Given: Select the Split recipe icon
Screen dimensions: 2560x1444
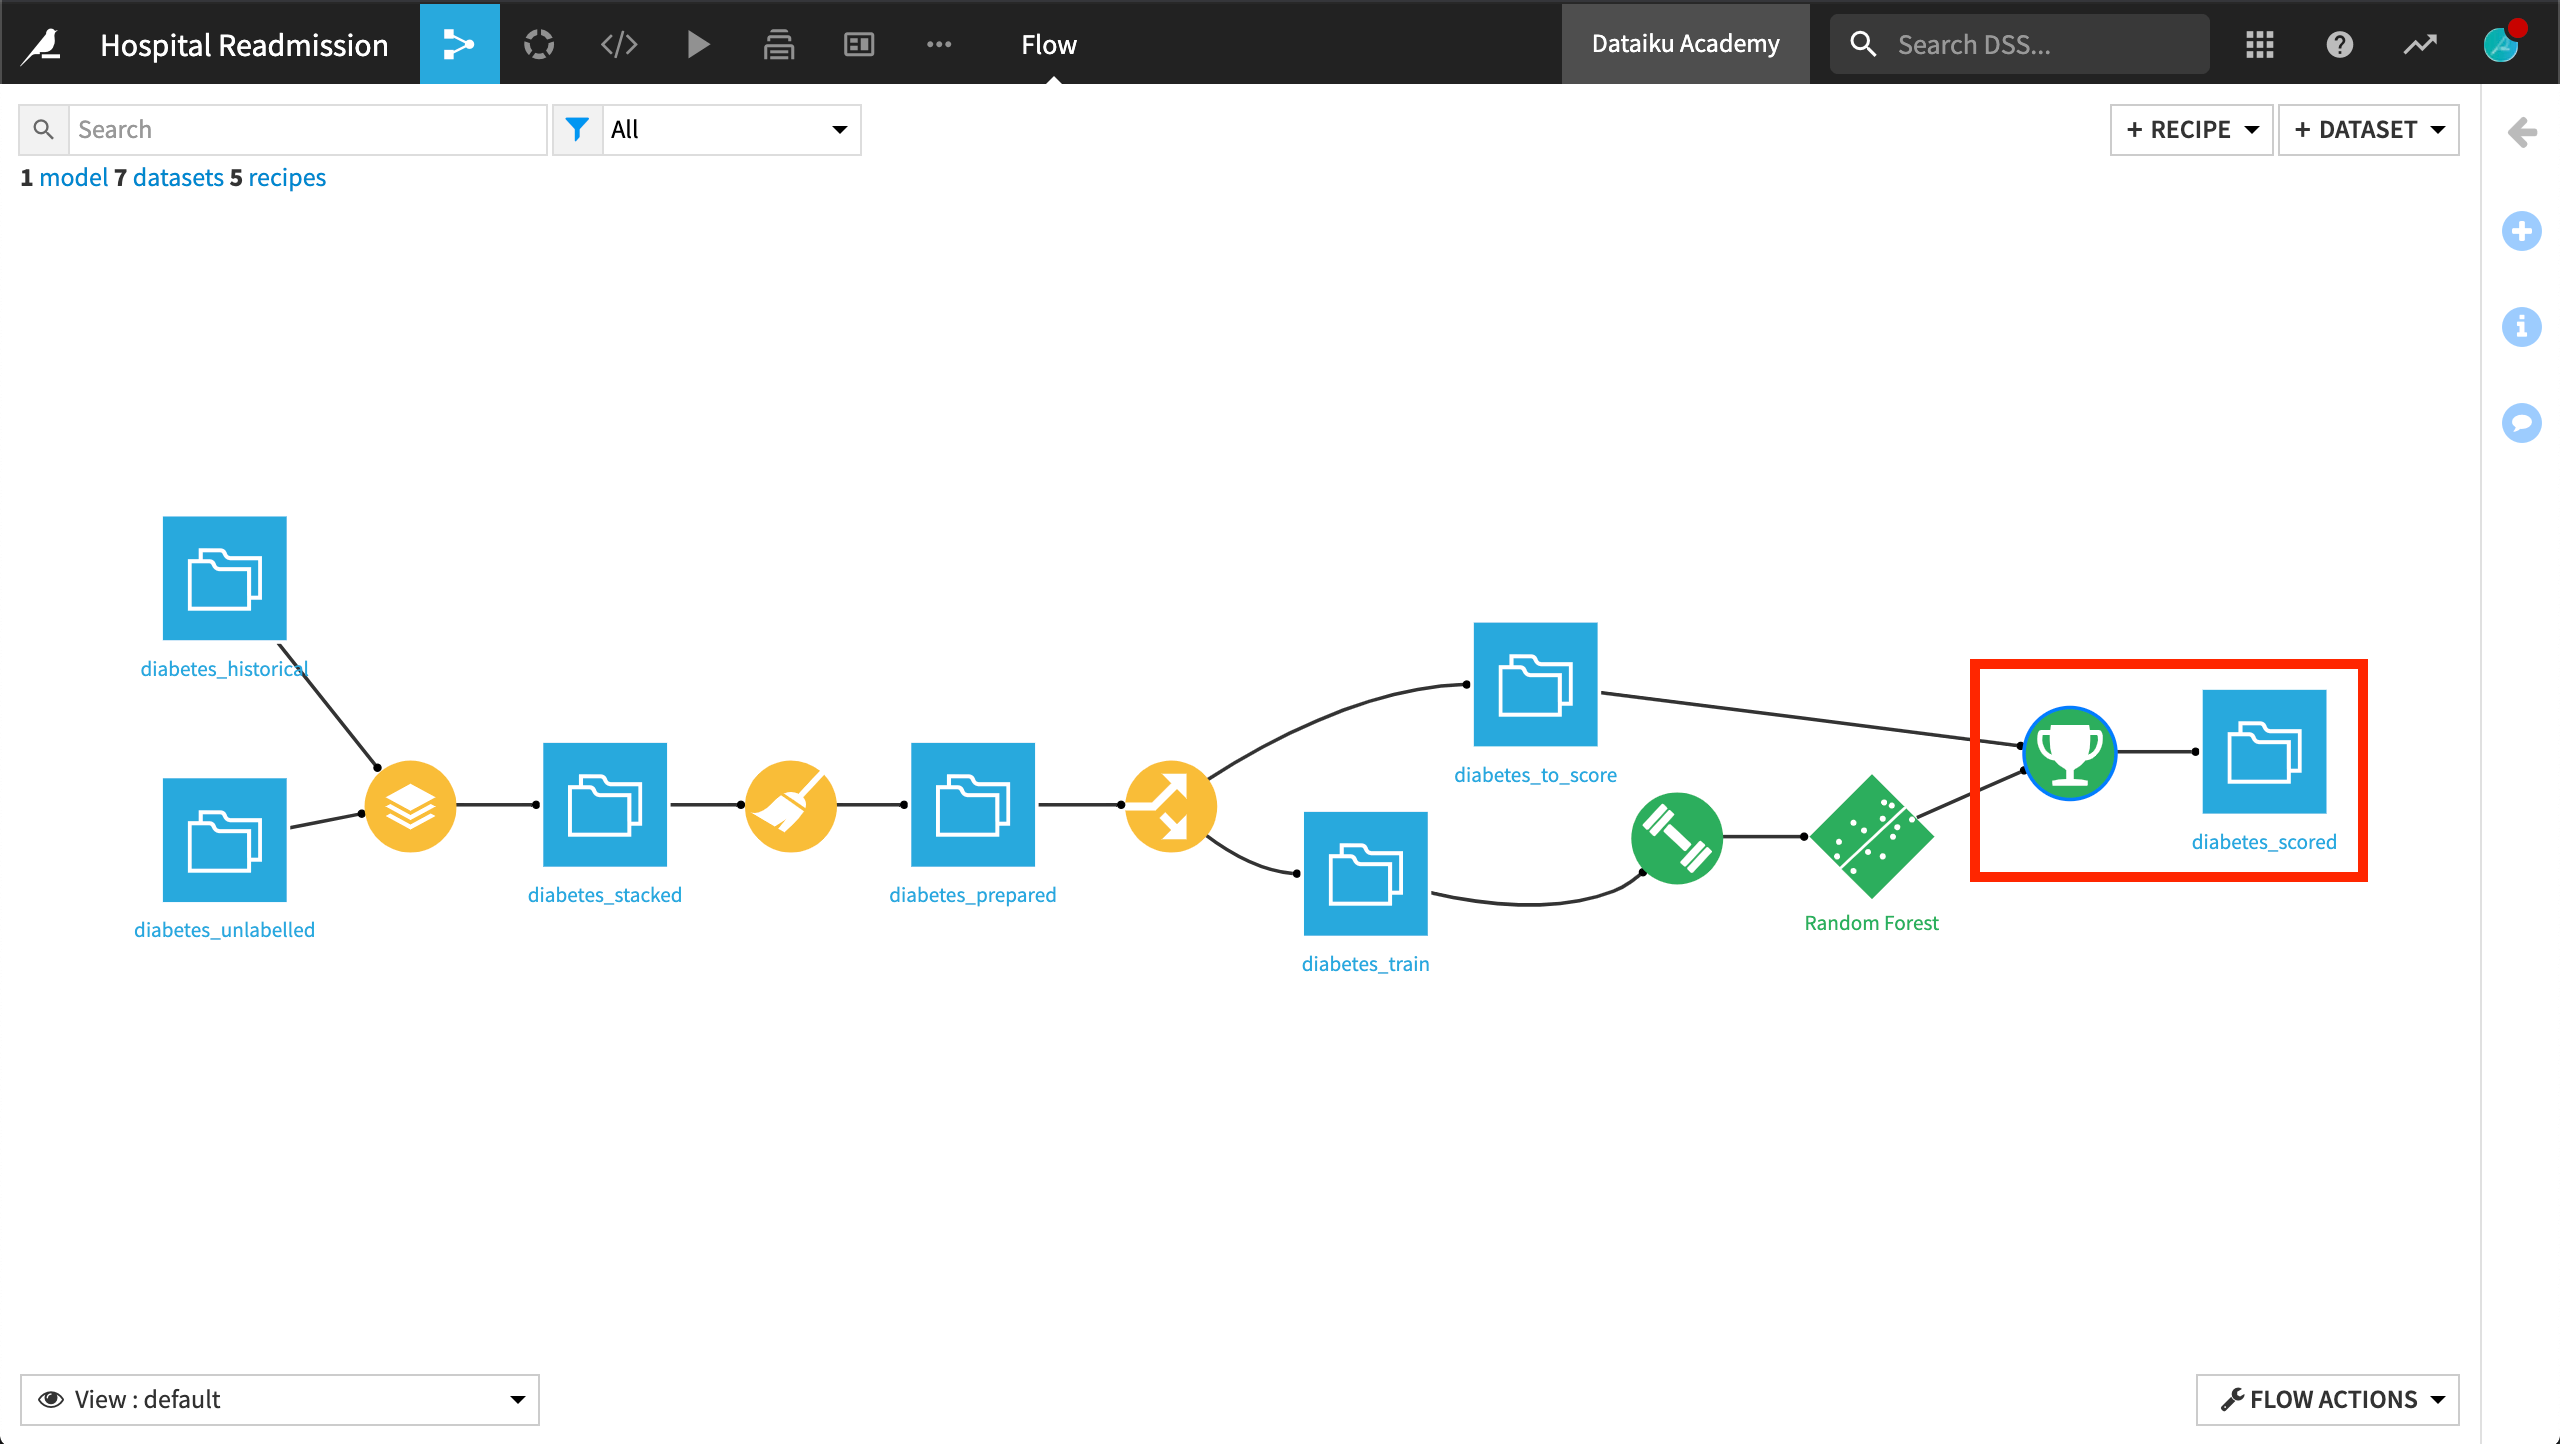Looking at the screenshot, I should pos(1170,806).
